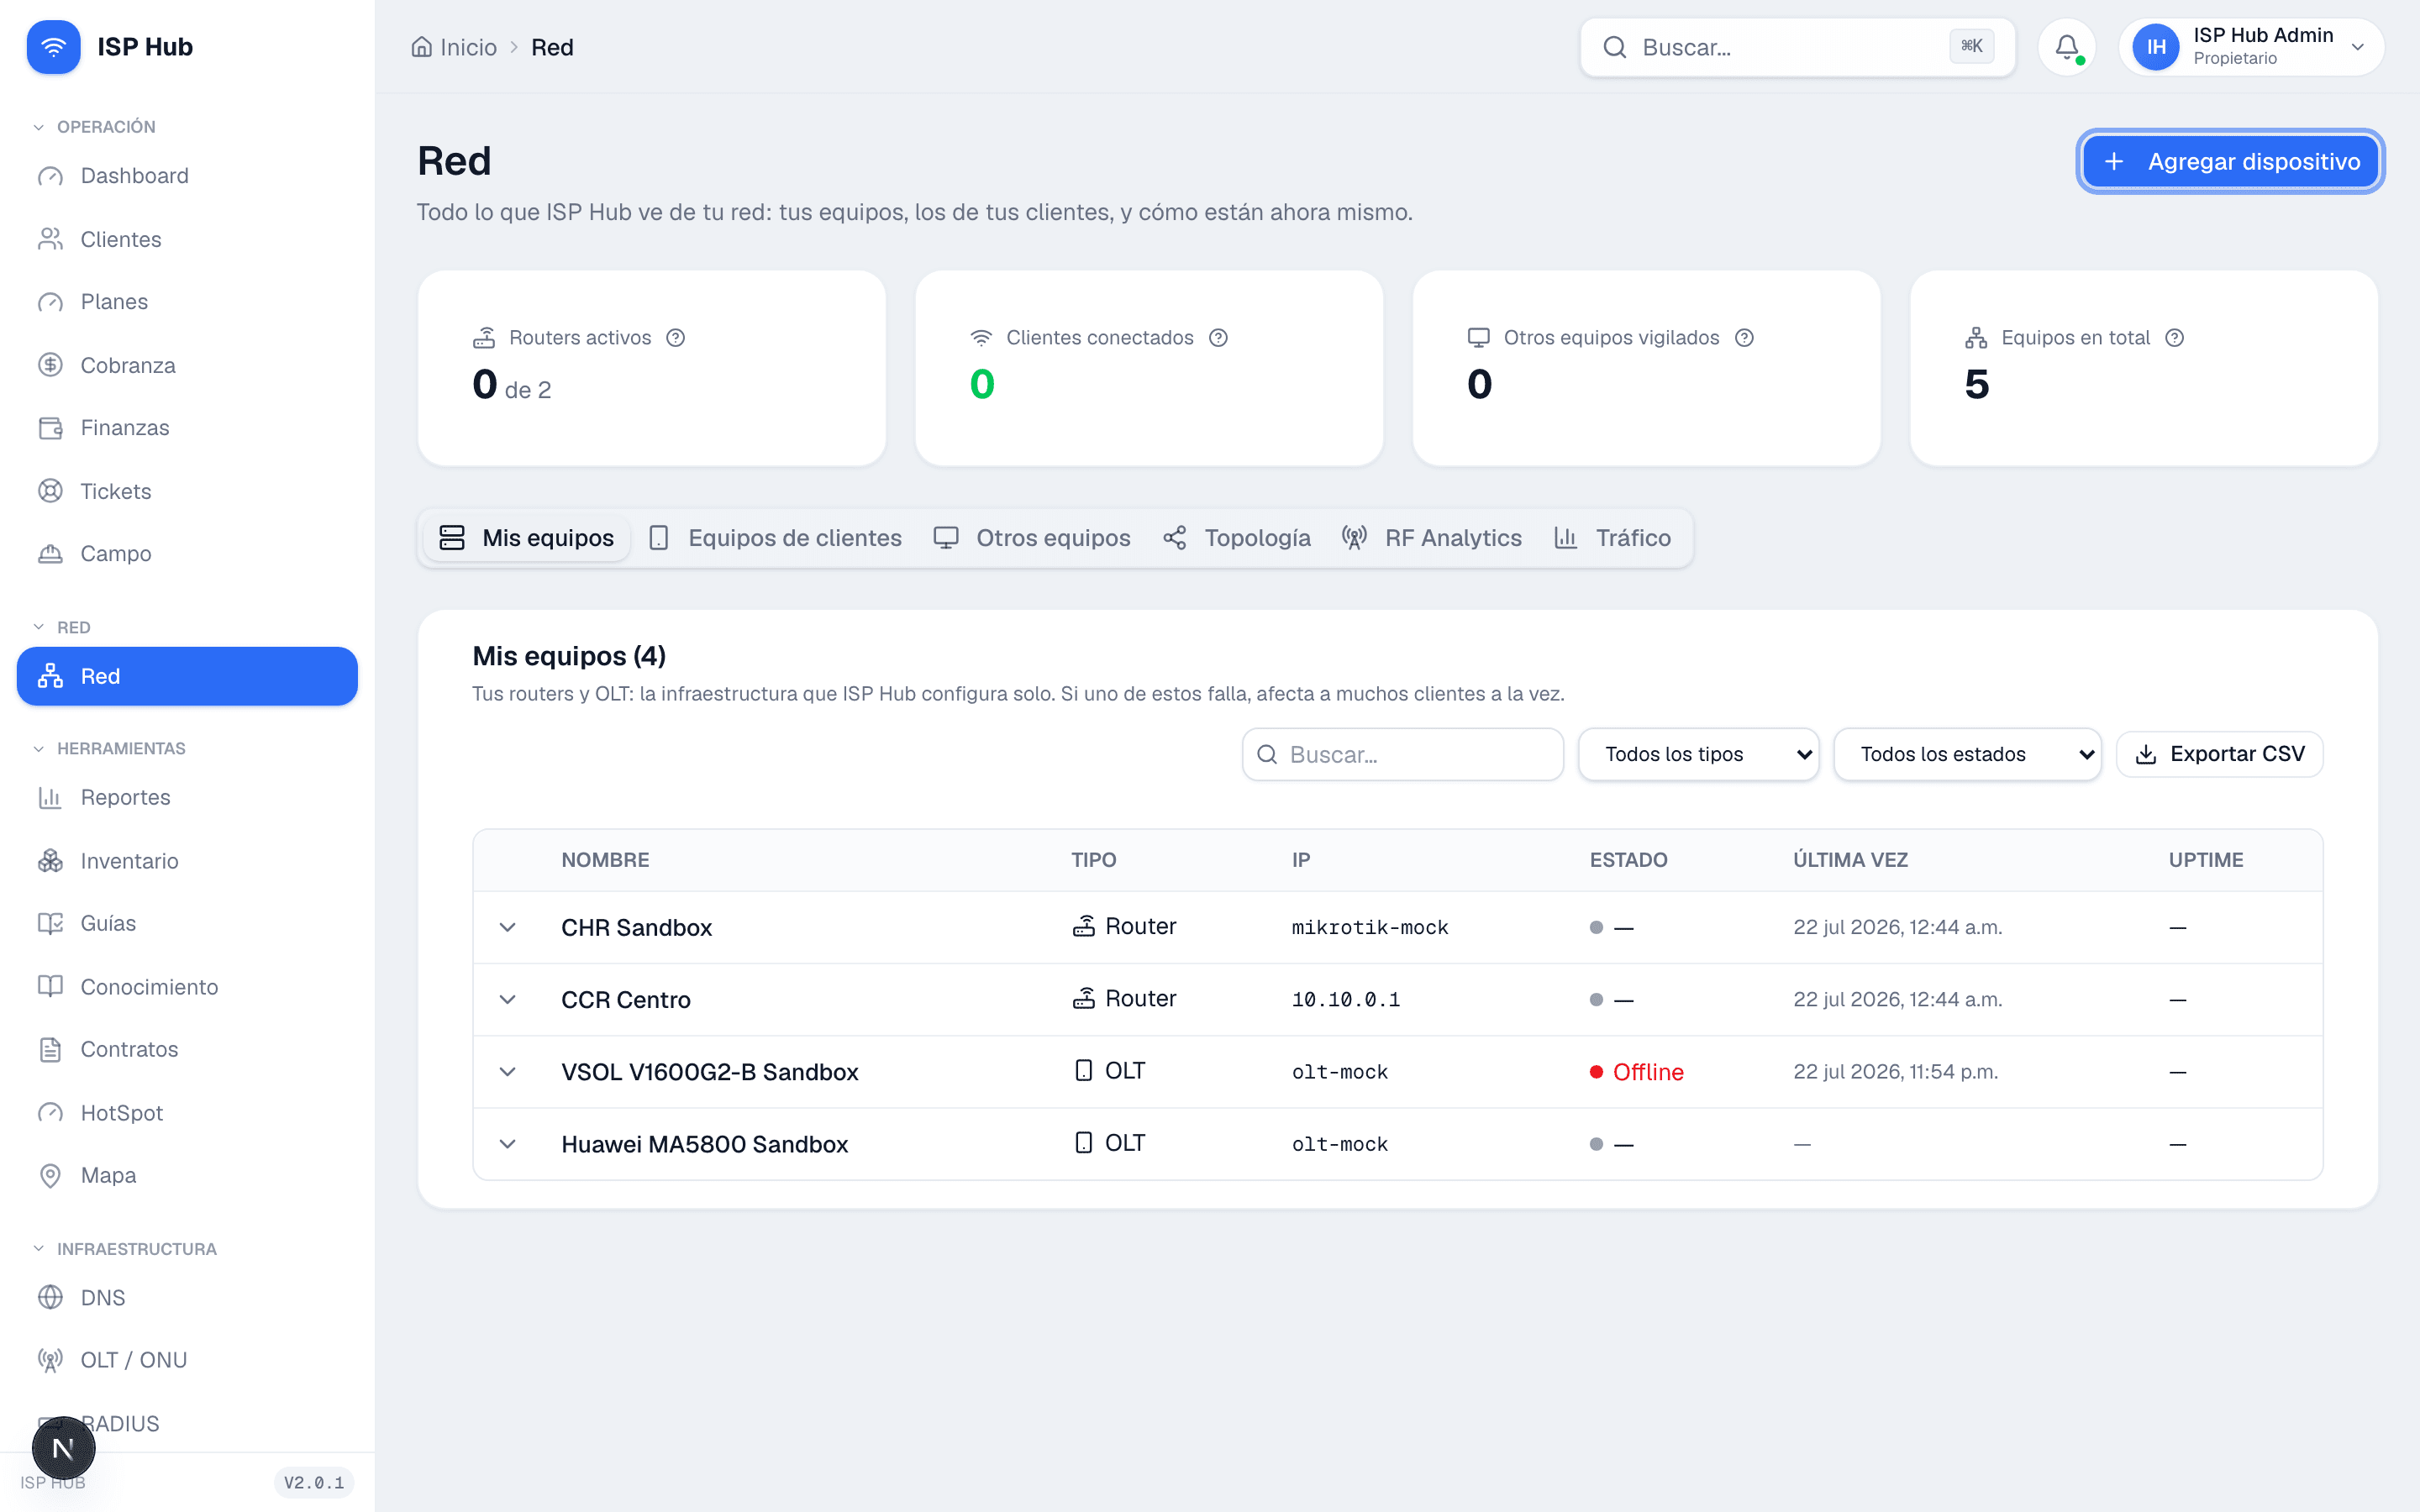The height and width of the screenshot is (1512, 2420).
Task: Click the Inventario boxes icon in sidebar
Action: tap(50, 861)
